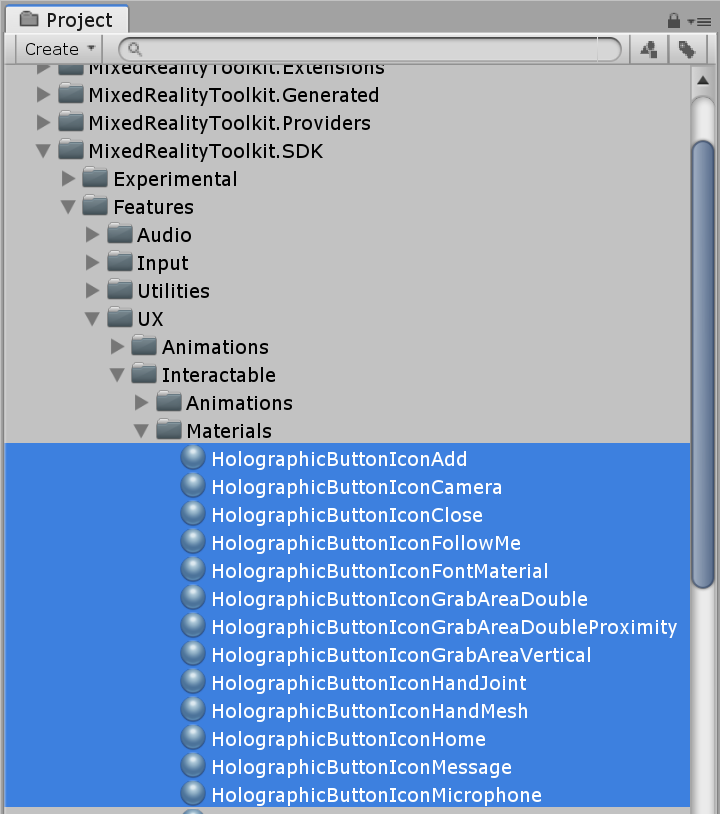This screenshot has height=814, width=720.
Task: Click the vertical scrollbar thumb
Action: point(703,364)
